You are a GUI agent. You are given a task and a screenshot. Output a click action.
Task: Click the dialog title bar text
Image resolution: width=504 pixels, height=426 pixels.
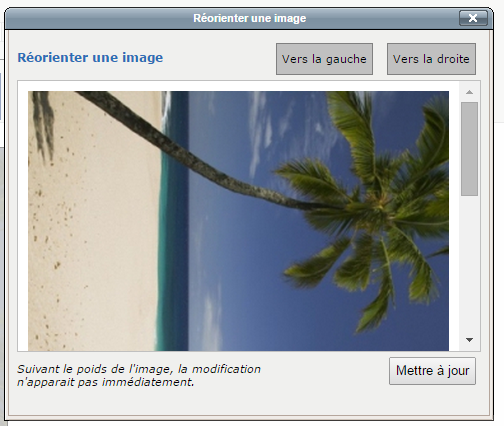(250, 18)
